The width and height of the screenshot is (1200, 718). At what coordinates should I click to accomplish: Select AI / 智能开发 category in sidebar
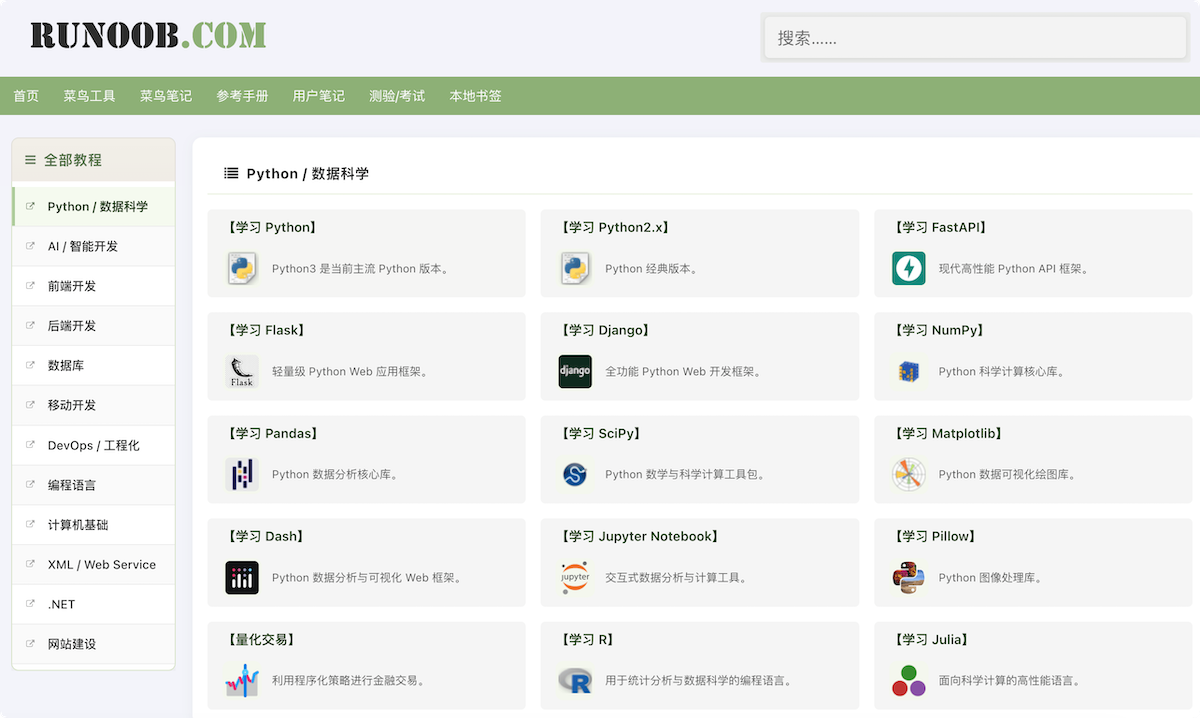(93, 246)
